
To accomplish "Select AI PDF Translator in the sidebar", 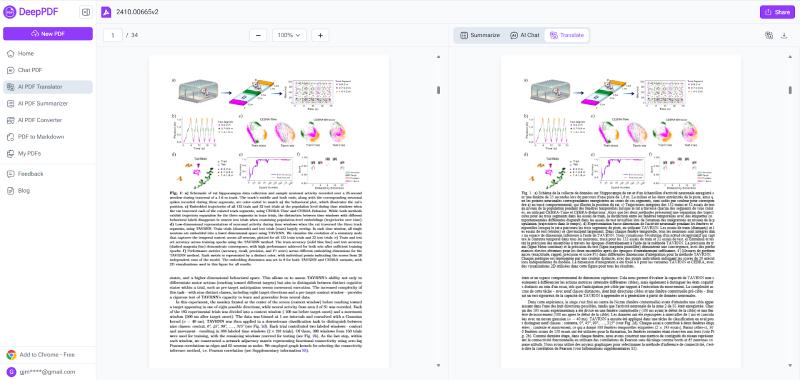I will [48, 87].
